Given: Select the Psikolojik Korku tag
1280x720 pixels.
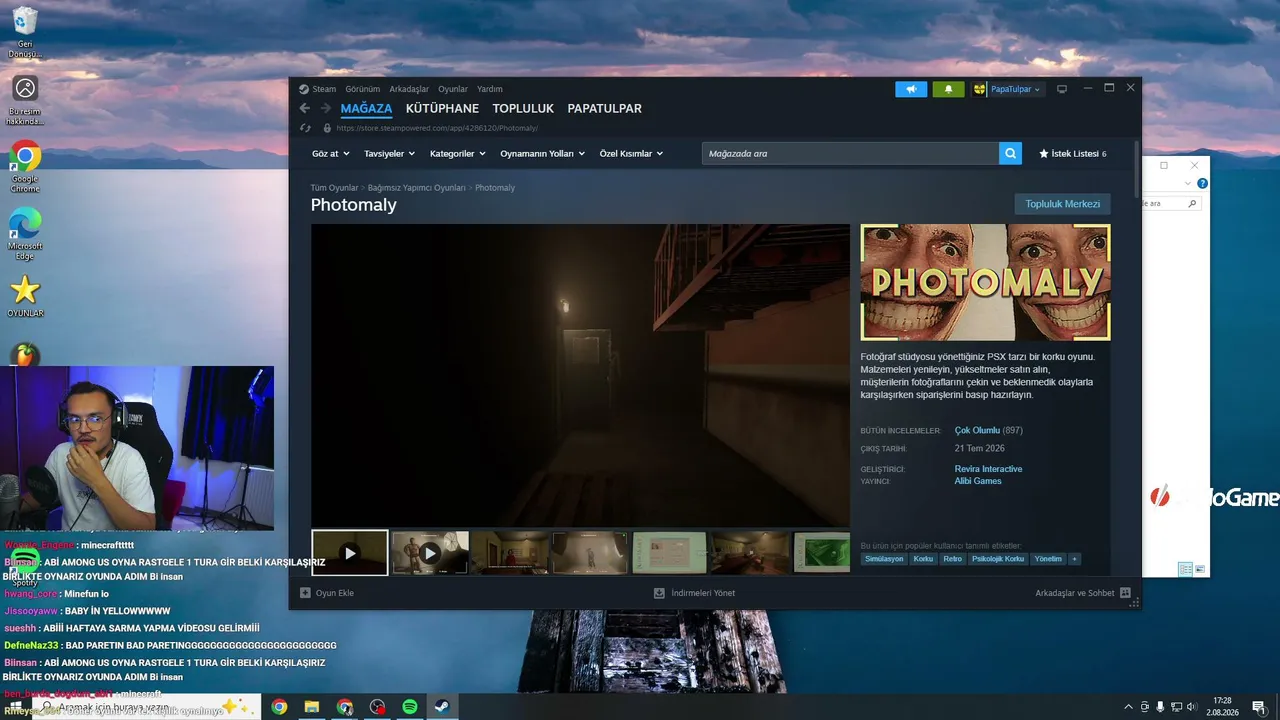Looking at the screenshot, I should tap(998, 559).
